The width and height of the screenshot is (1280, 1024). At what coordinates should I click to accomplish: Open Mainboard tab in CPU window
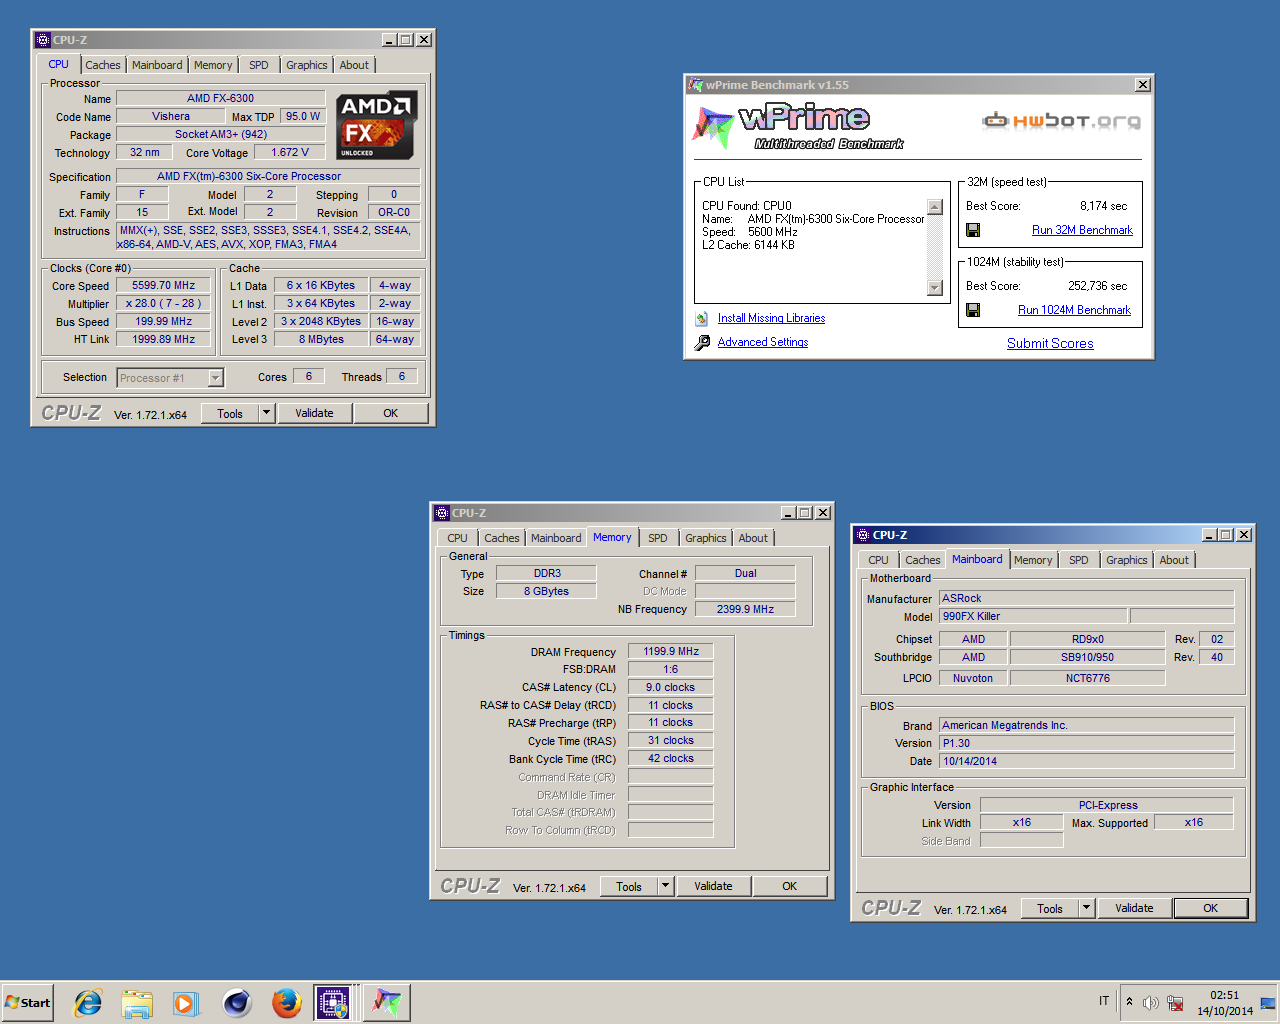pos(157,65)
